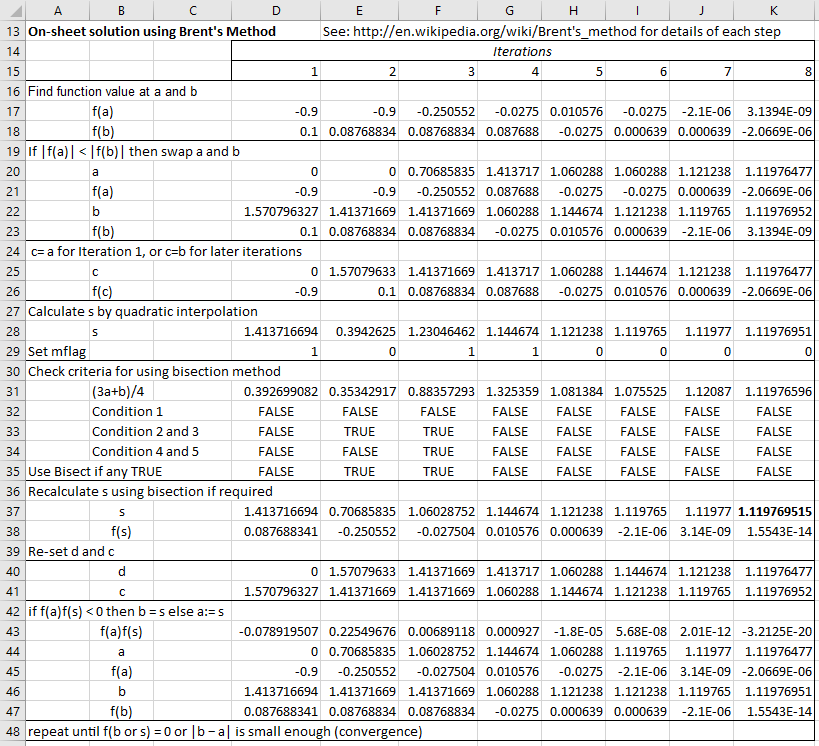Select the TRUE cell in iteration 2 row 33

(360, 431)
